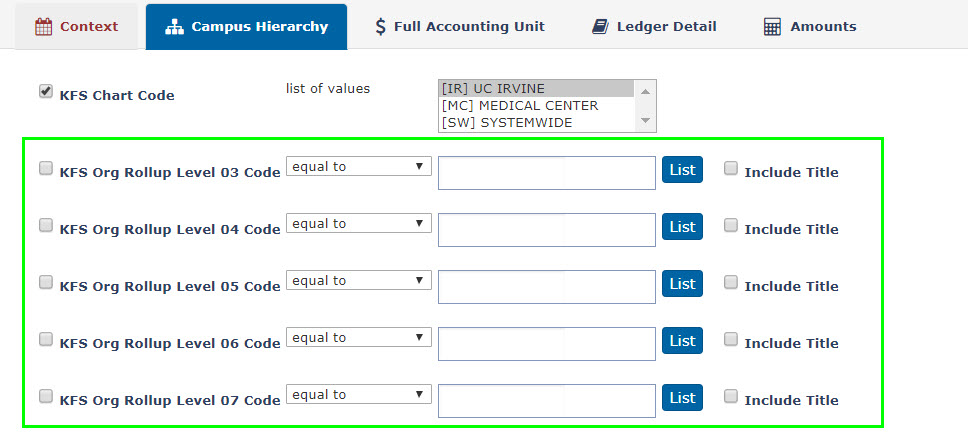968x435 pixels.
Task: Click the hierarchy icon on Campus Hierarchy tab
Action: click(175, 27)
